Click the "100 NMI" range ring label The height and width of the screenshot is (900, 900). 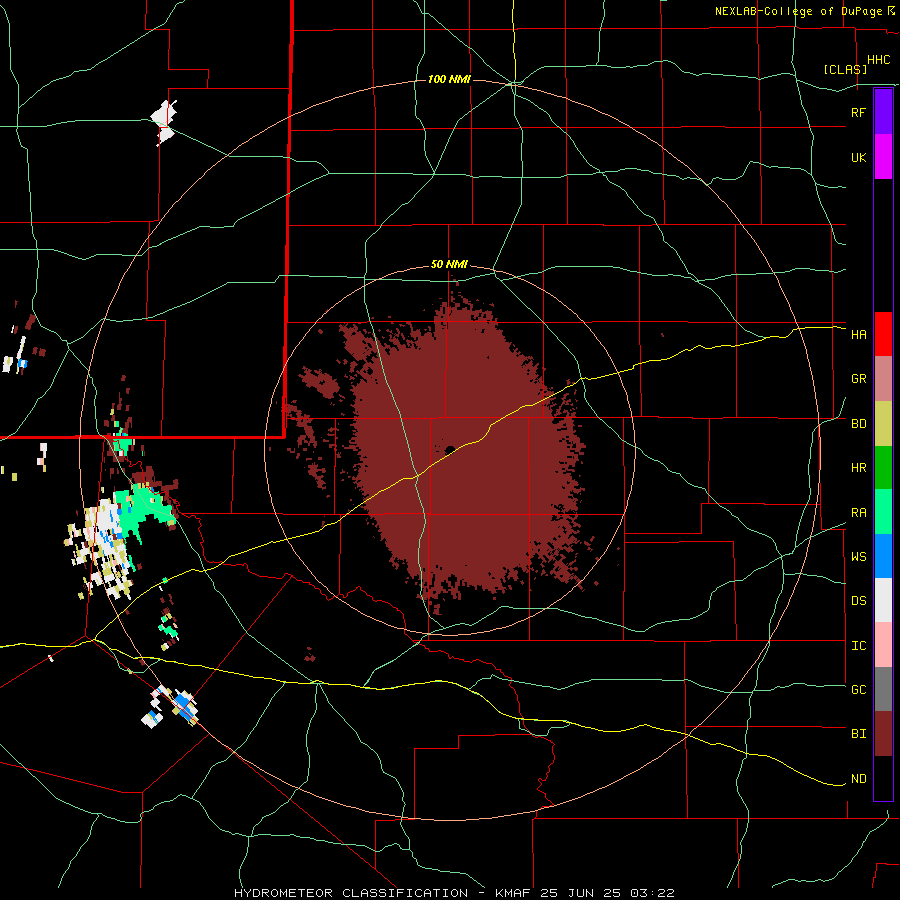[449, 79]
